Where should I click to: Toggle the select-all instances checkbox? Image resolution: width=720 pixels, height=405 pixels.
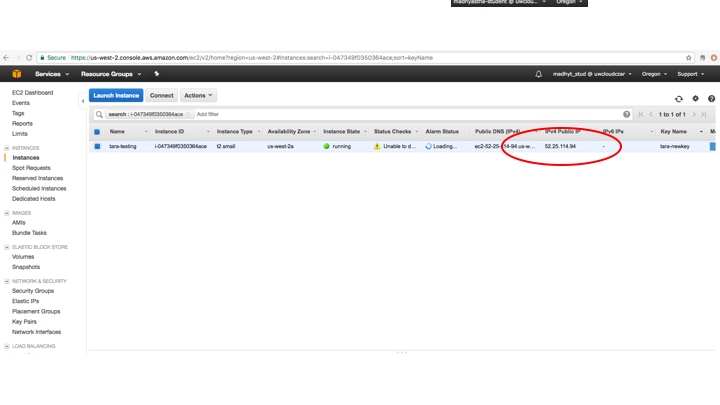tap(97, 132)
